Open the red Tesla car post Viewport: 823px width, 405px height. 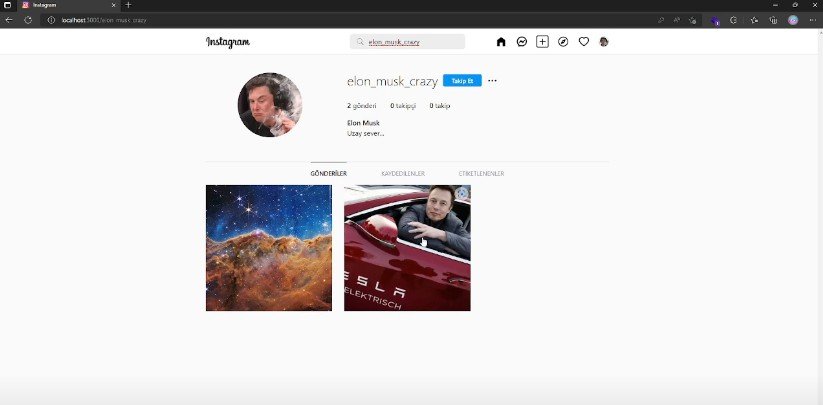tap(407, 248)
